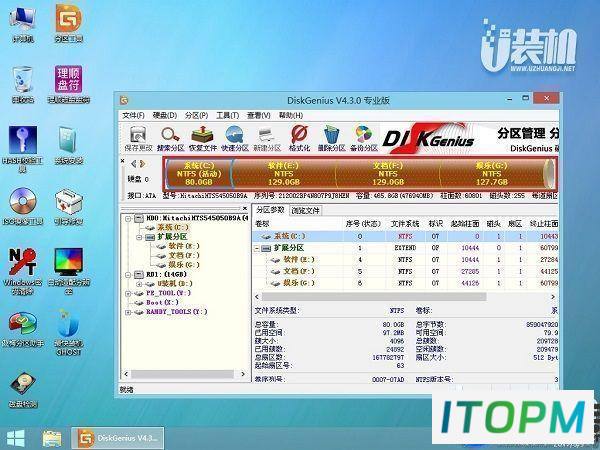Collapse 扩展分区 node in left tree
The image size is (600, 450).
tap(140, 237)
